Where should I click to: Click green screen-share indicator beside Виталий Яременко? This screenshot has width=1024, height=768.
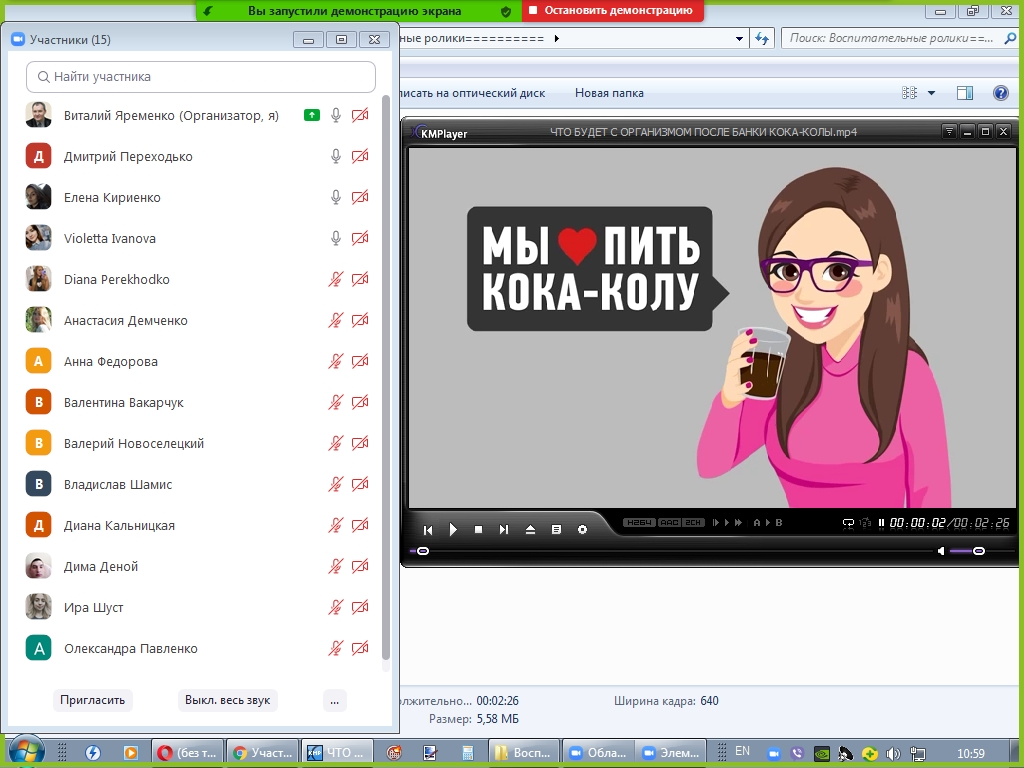tap(312, 116)
